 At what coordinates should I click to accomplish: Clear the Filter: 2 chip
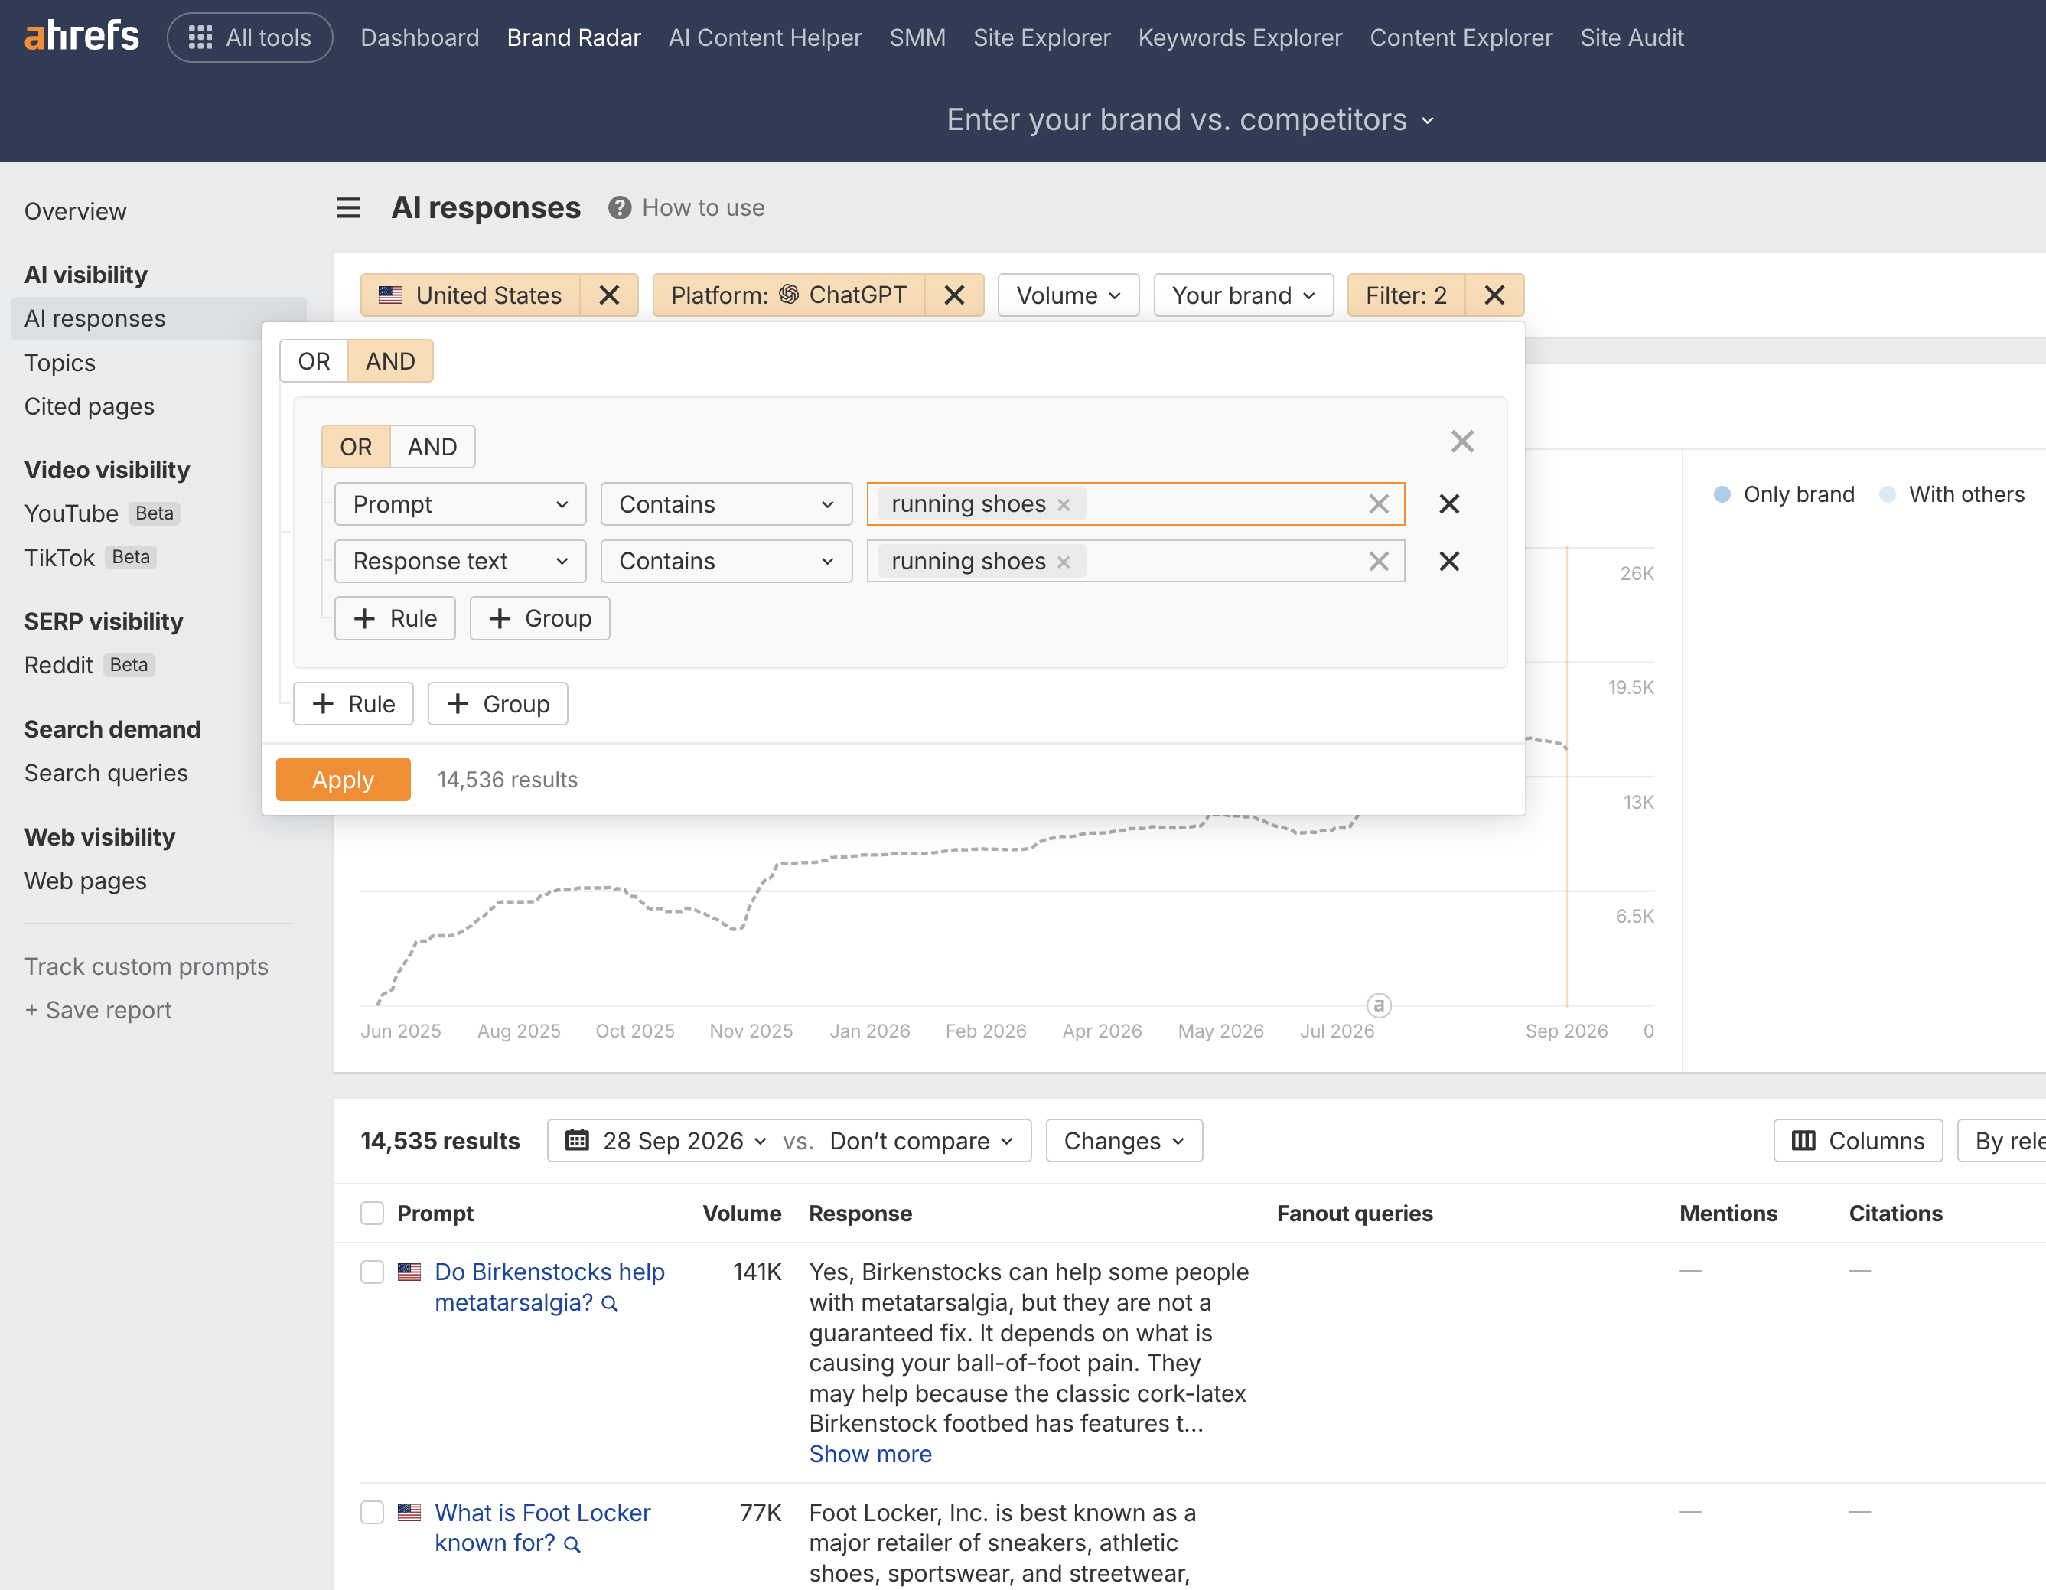(x=1494, y=295)
